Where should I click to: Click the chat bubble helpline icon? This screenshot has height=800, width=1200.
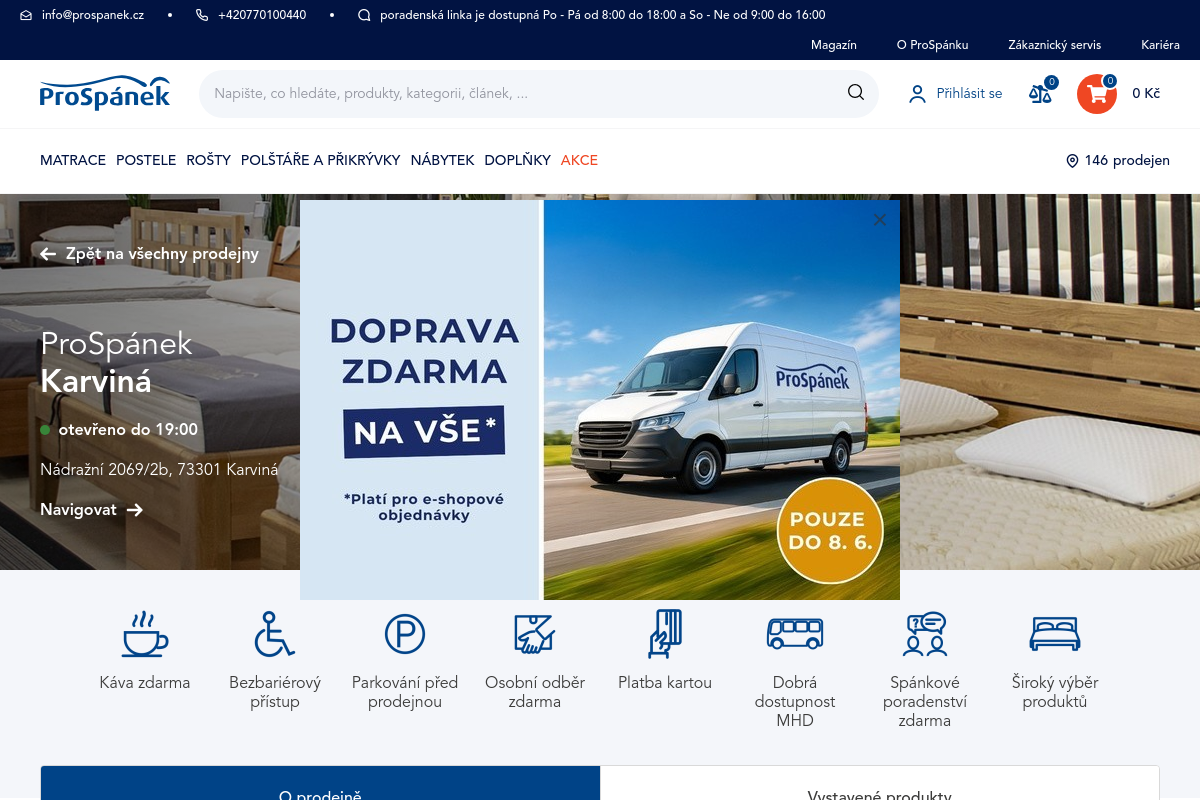[364, 15]
